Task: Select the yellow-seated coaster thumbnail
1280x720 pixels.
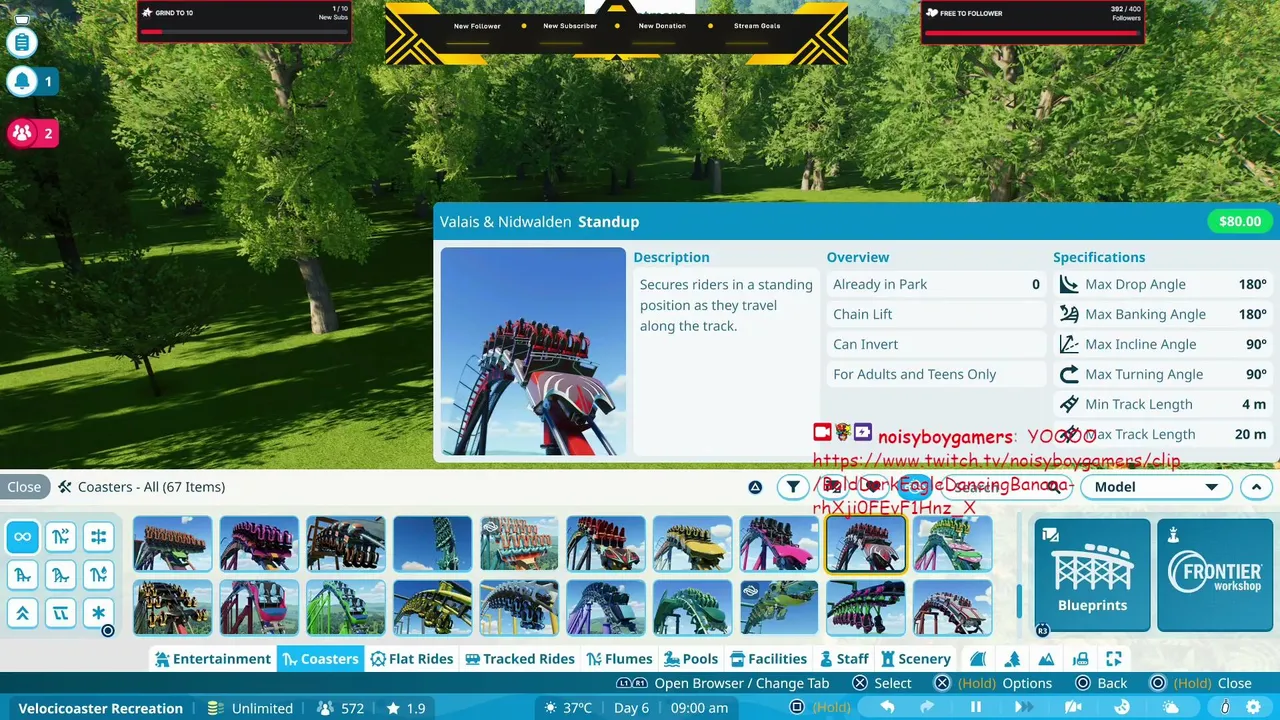Action: 692,543
